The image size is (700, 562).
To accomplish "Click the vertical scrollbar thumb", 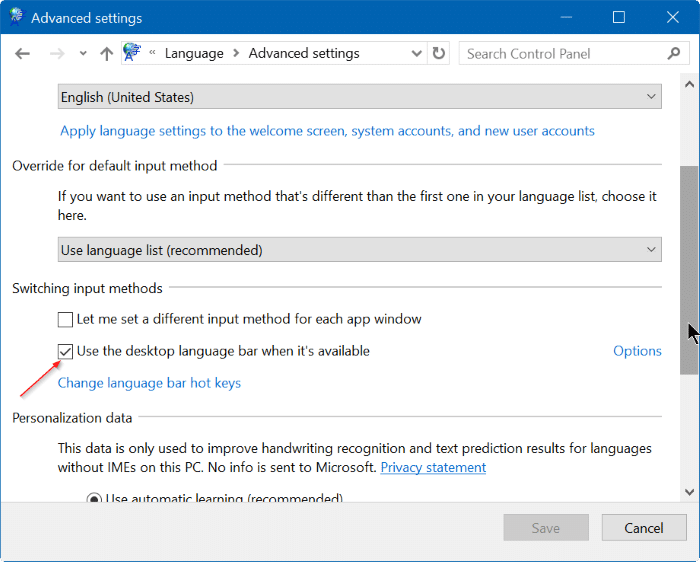I will 689,270.
